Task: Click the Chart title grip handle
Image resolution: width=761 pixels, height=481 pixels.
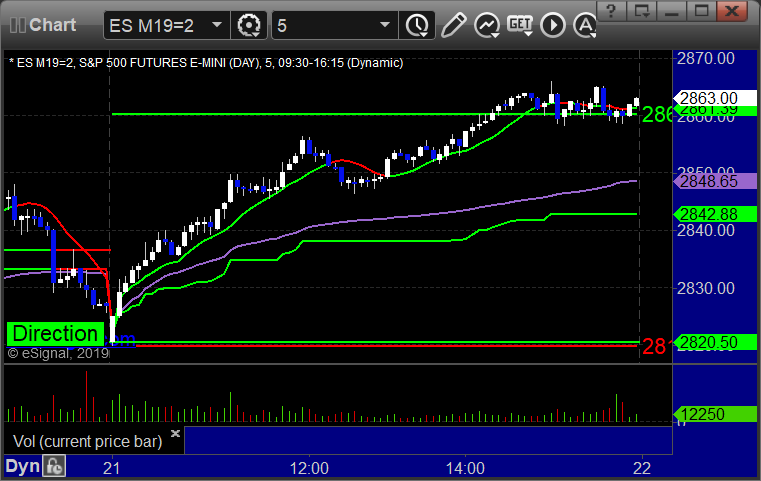Action: coord(18,25)
